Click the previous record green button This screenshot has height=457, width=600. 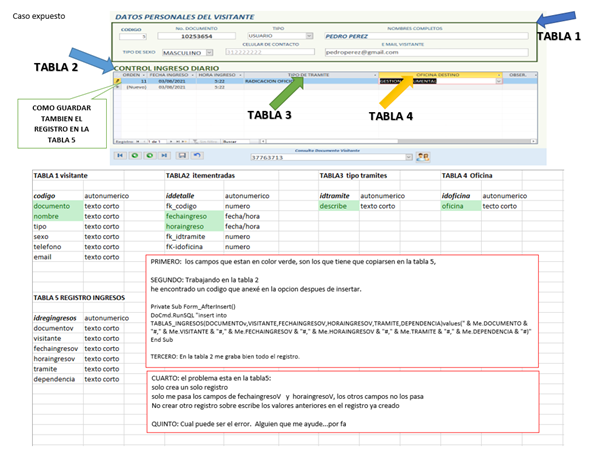pos(135,156)
